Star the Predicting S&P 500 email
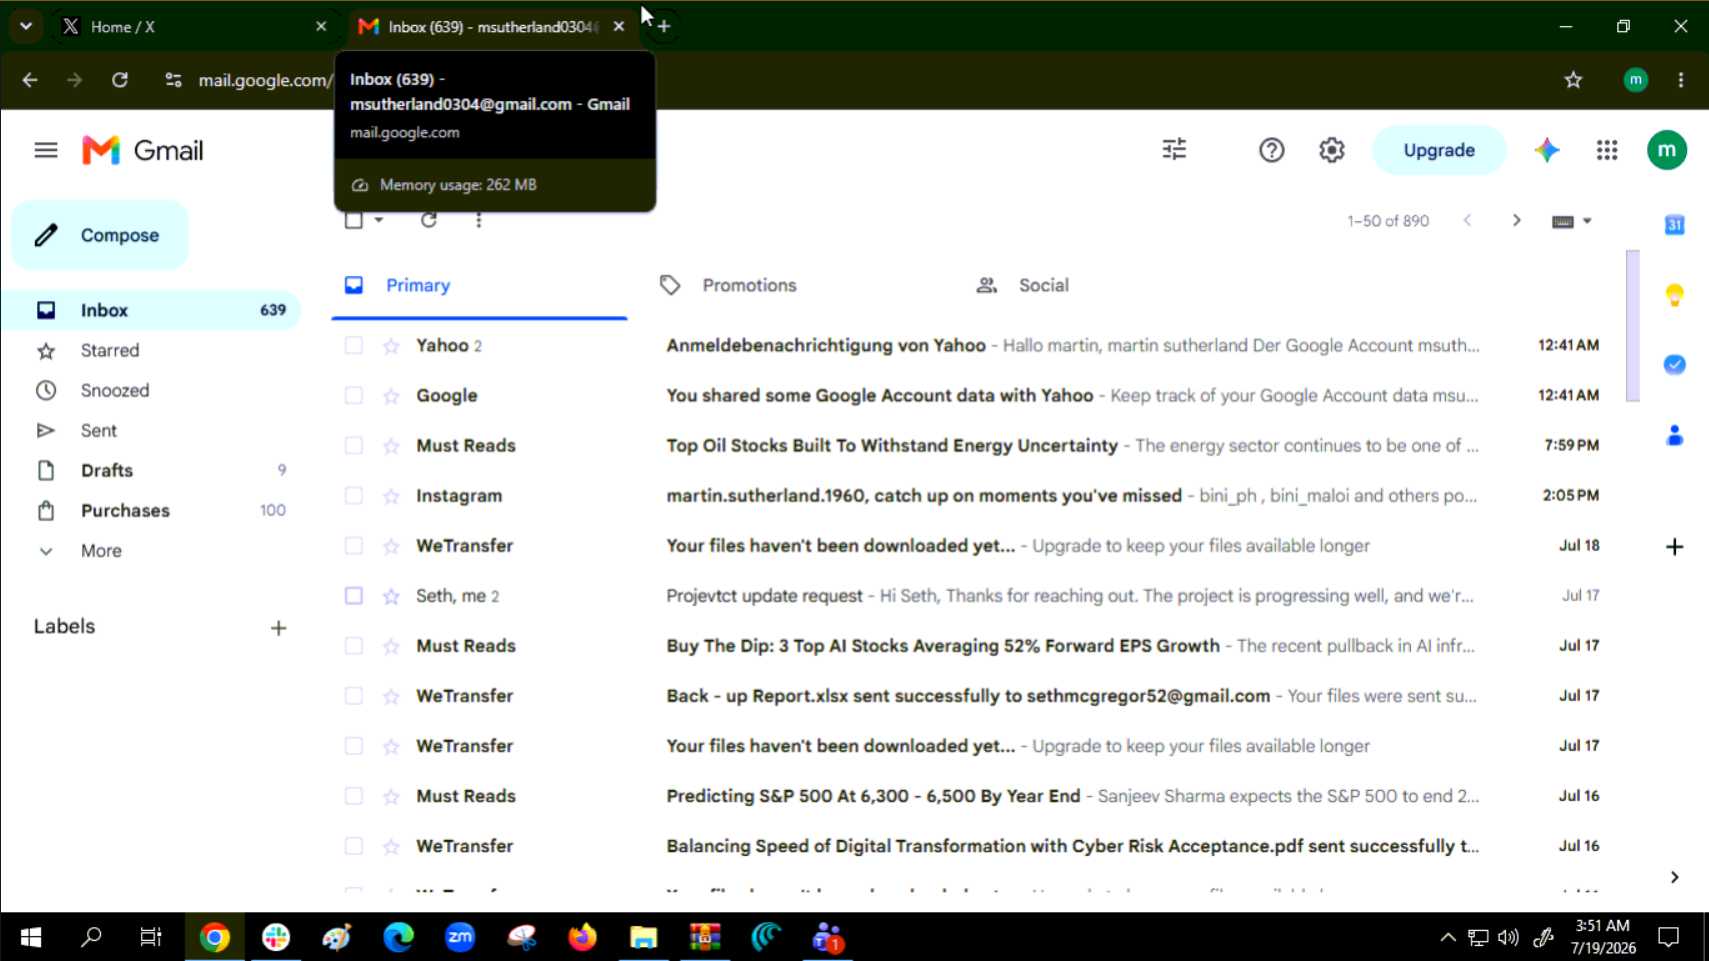Screen dimensions: 1709x961 (x=391, y=796)
